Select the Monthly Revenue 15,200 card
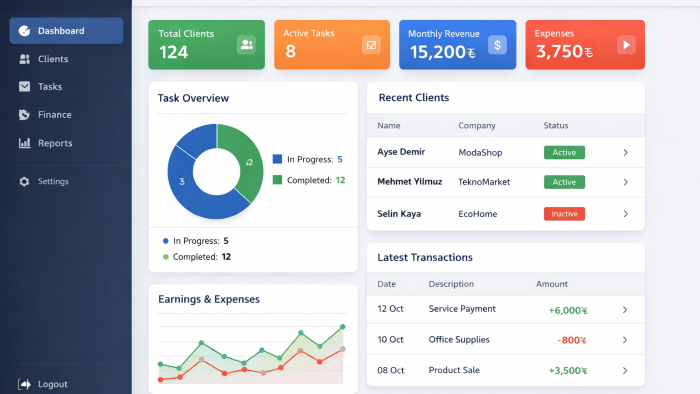The image size is (700, 394). [x=458, y=45]
